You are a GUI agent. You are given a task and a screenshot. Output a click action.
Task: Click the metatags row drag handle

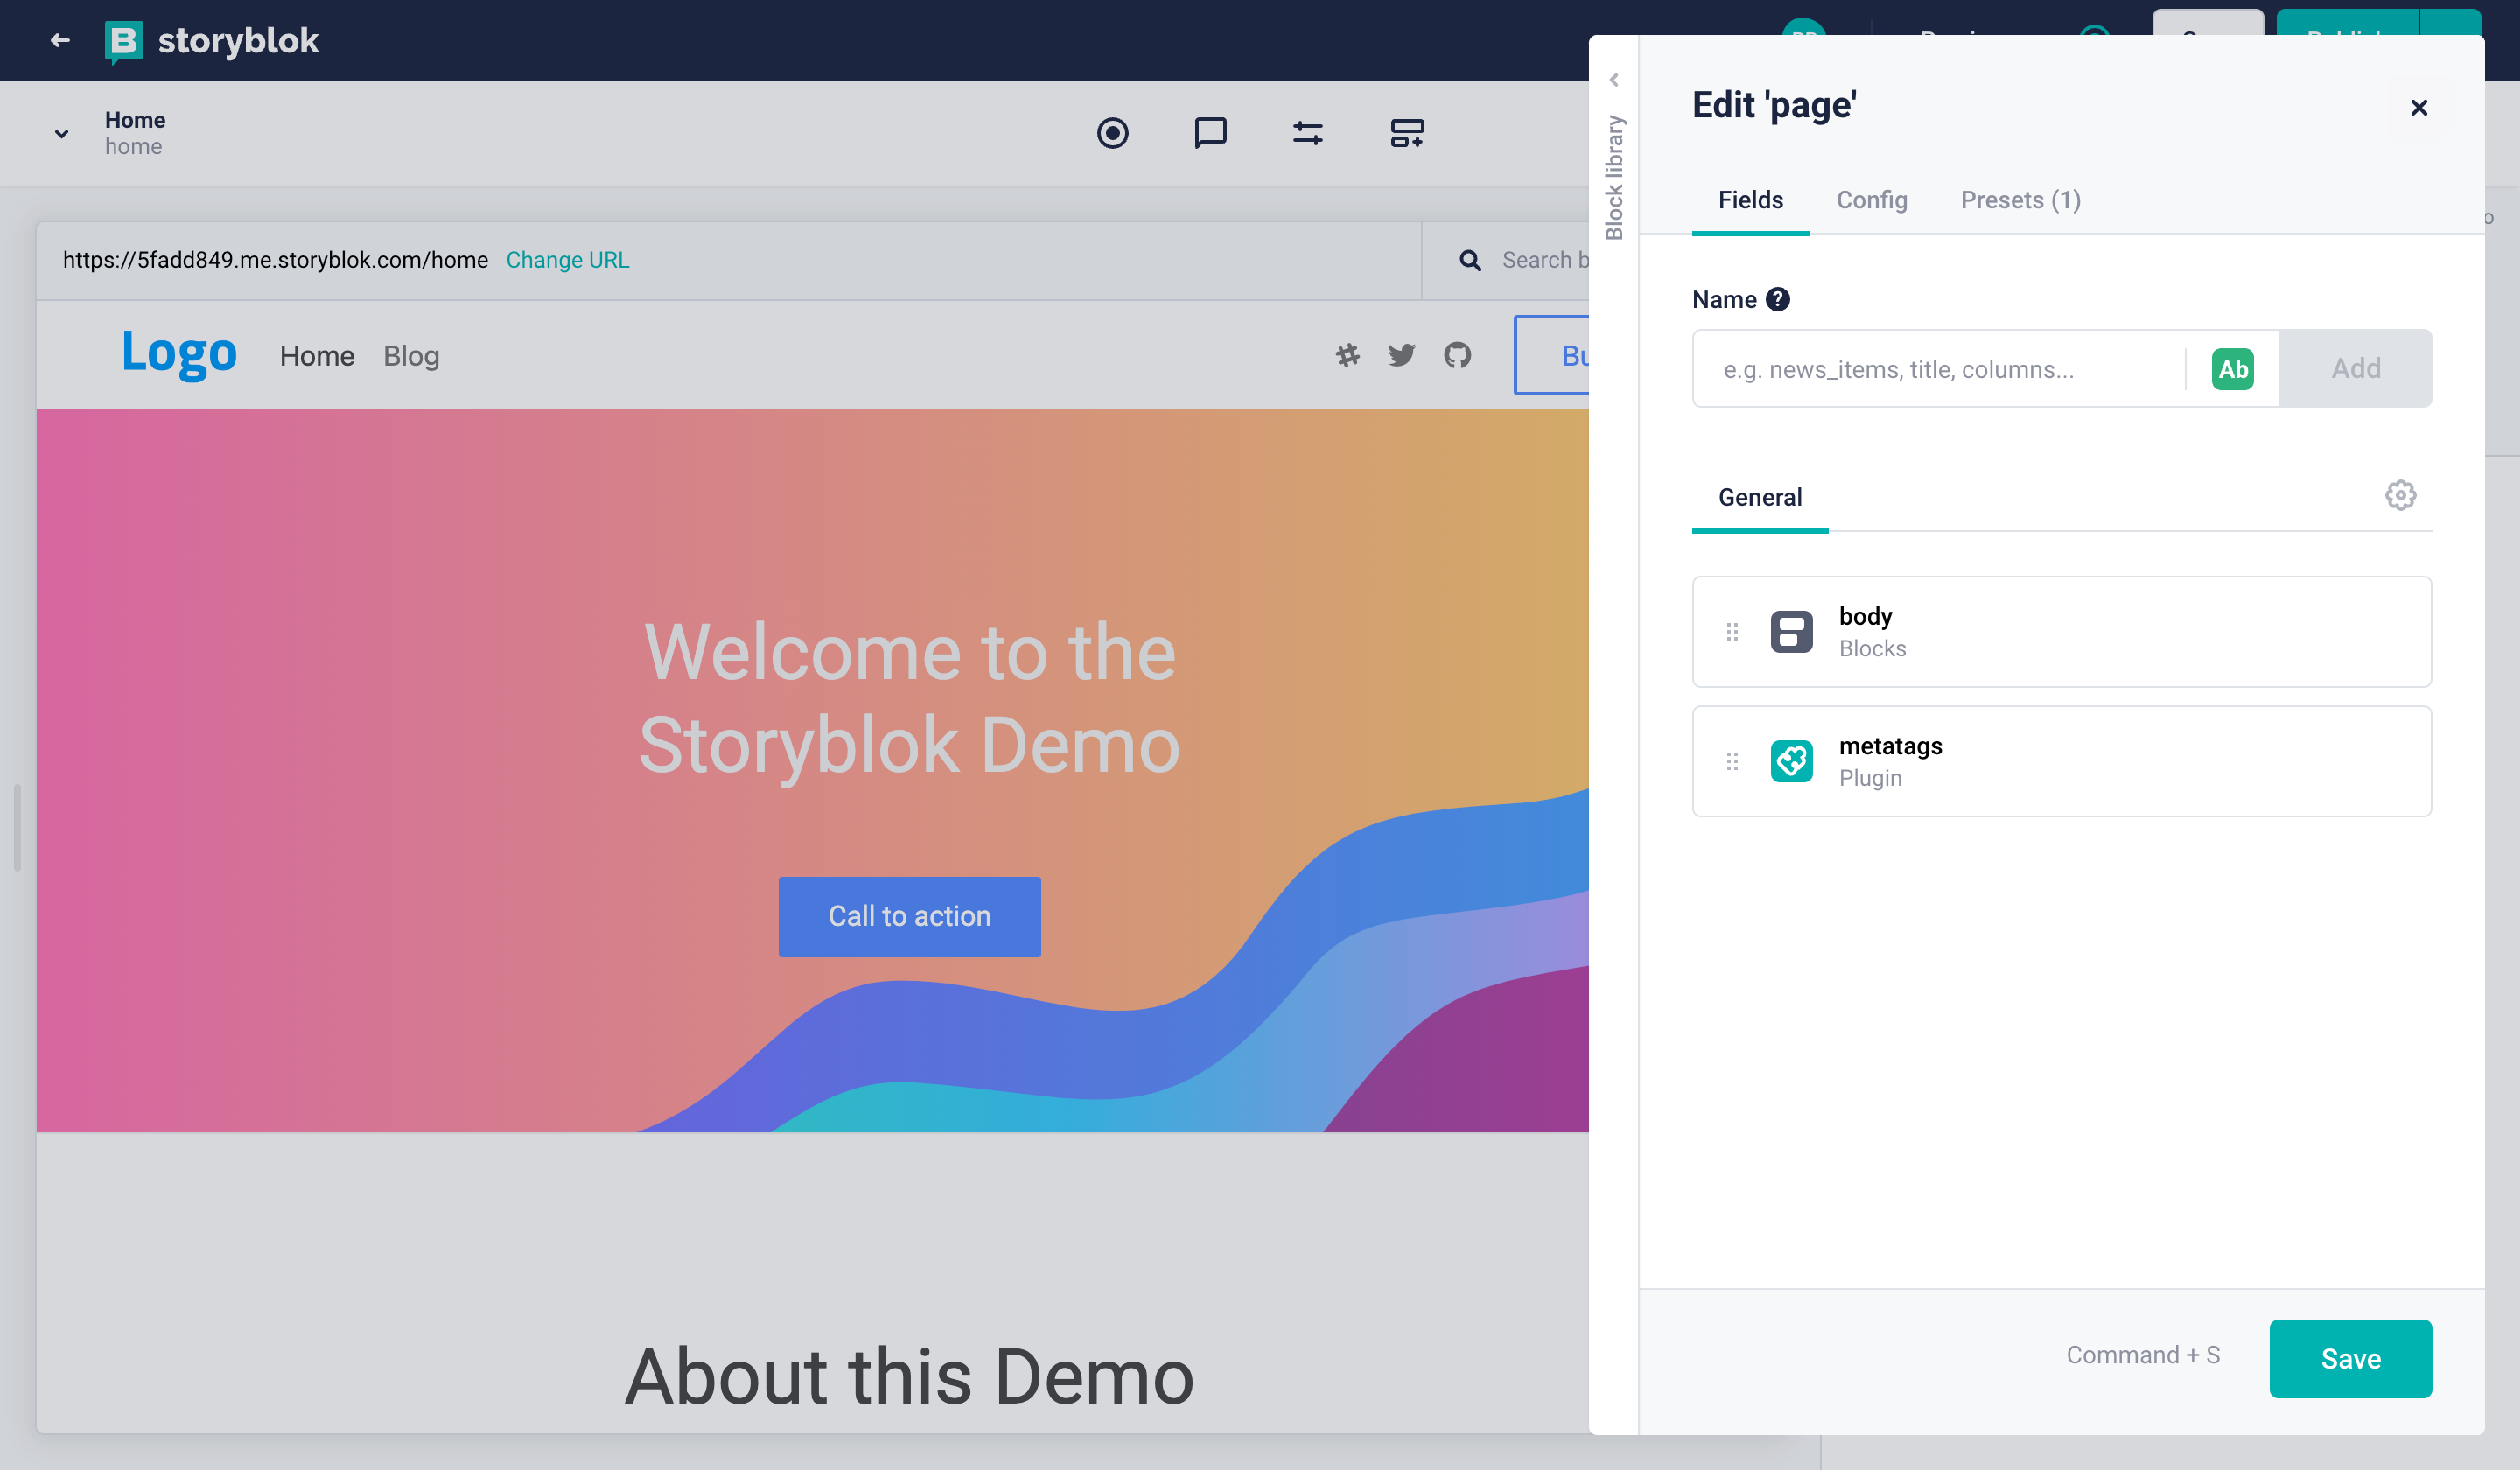click(x=1732, y=762)
